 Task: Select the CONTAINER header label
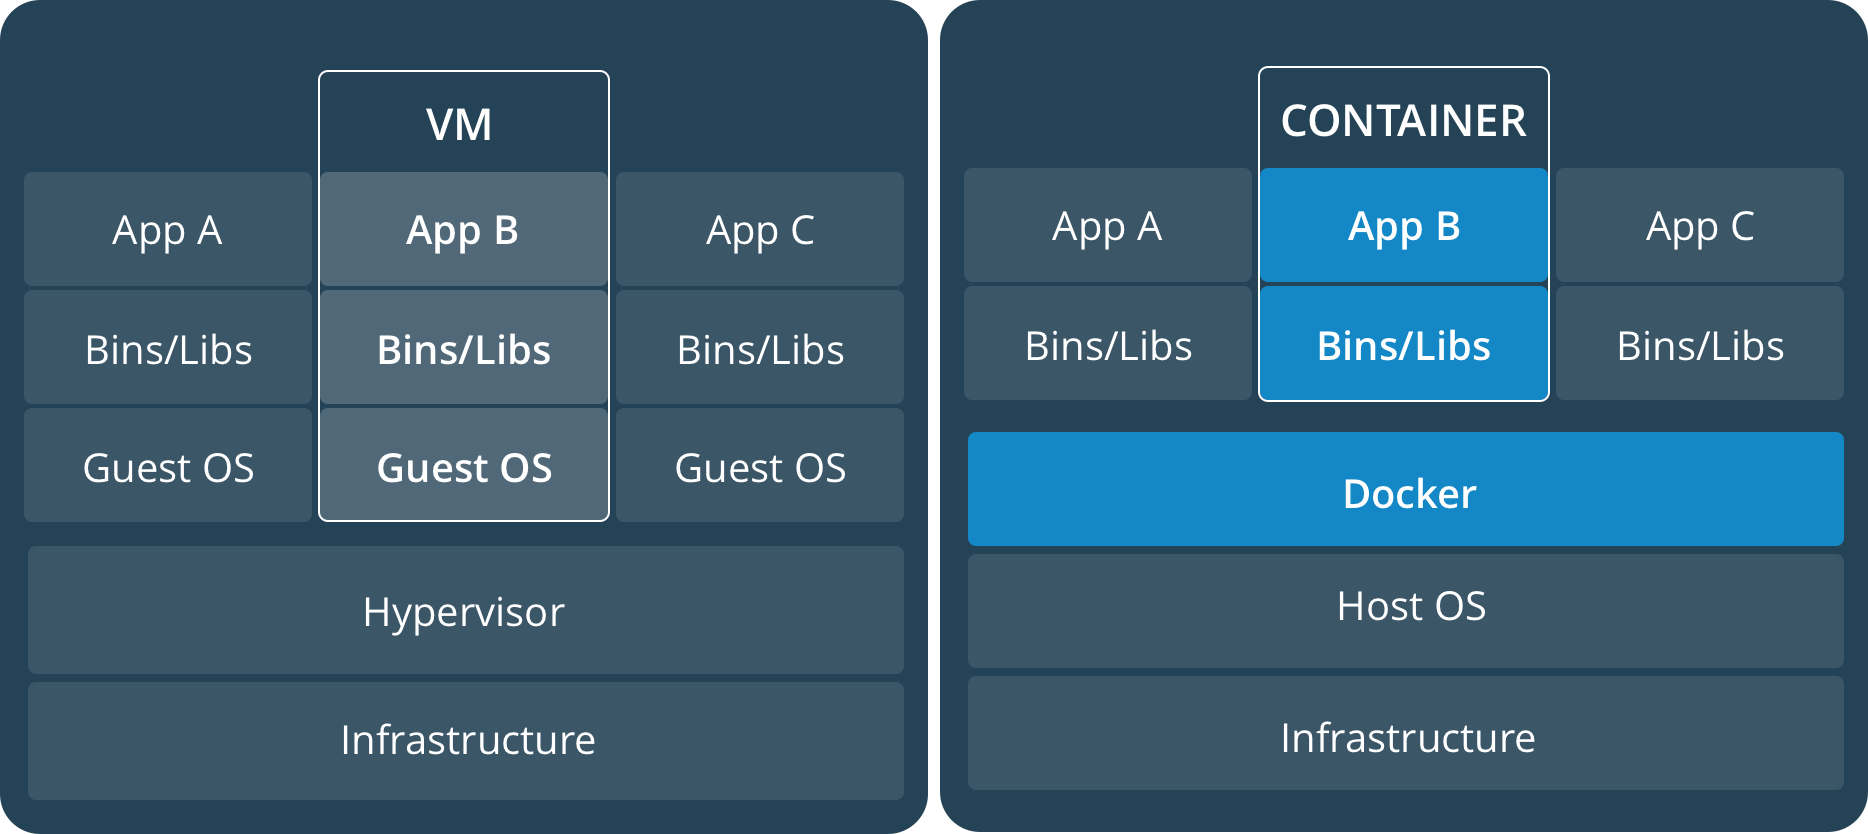pos(1404,120)
